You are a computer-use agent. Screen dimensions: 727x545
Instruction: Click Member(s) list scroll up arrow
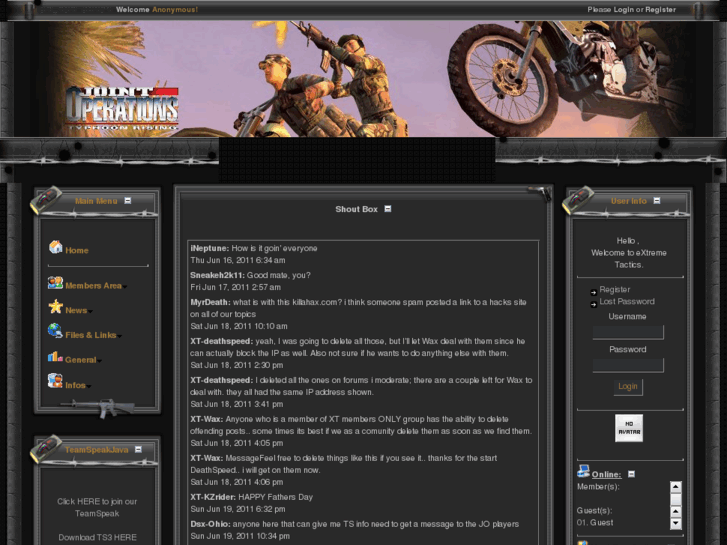(676, 487)
